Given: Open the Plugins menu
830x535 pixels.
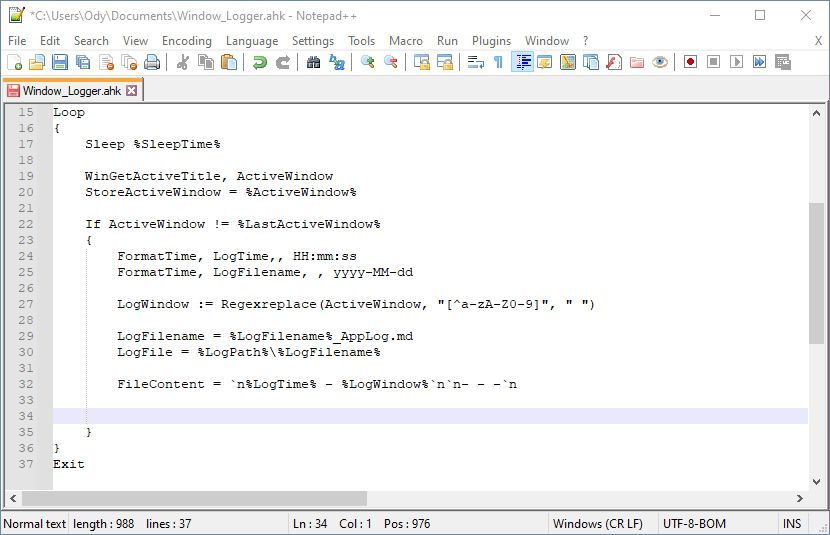Looking at the screenshot, I should (491, 41).
